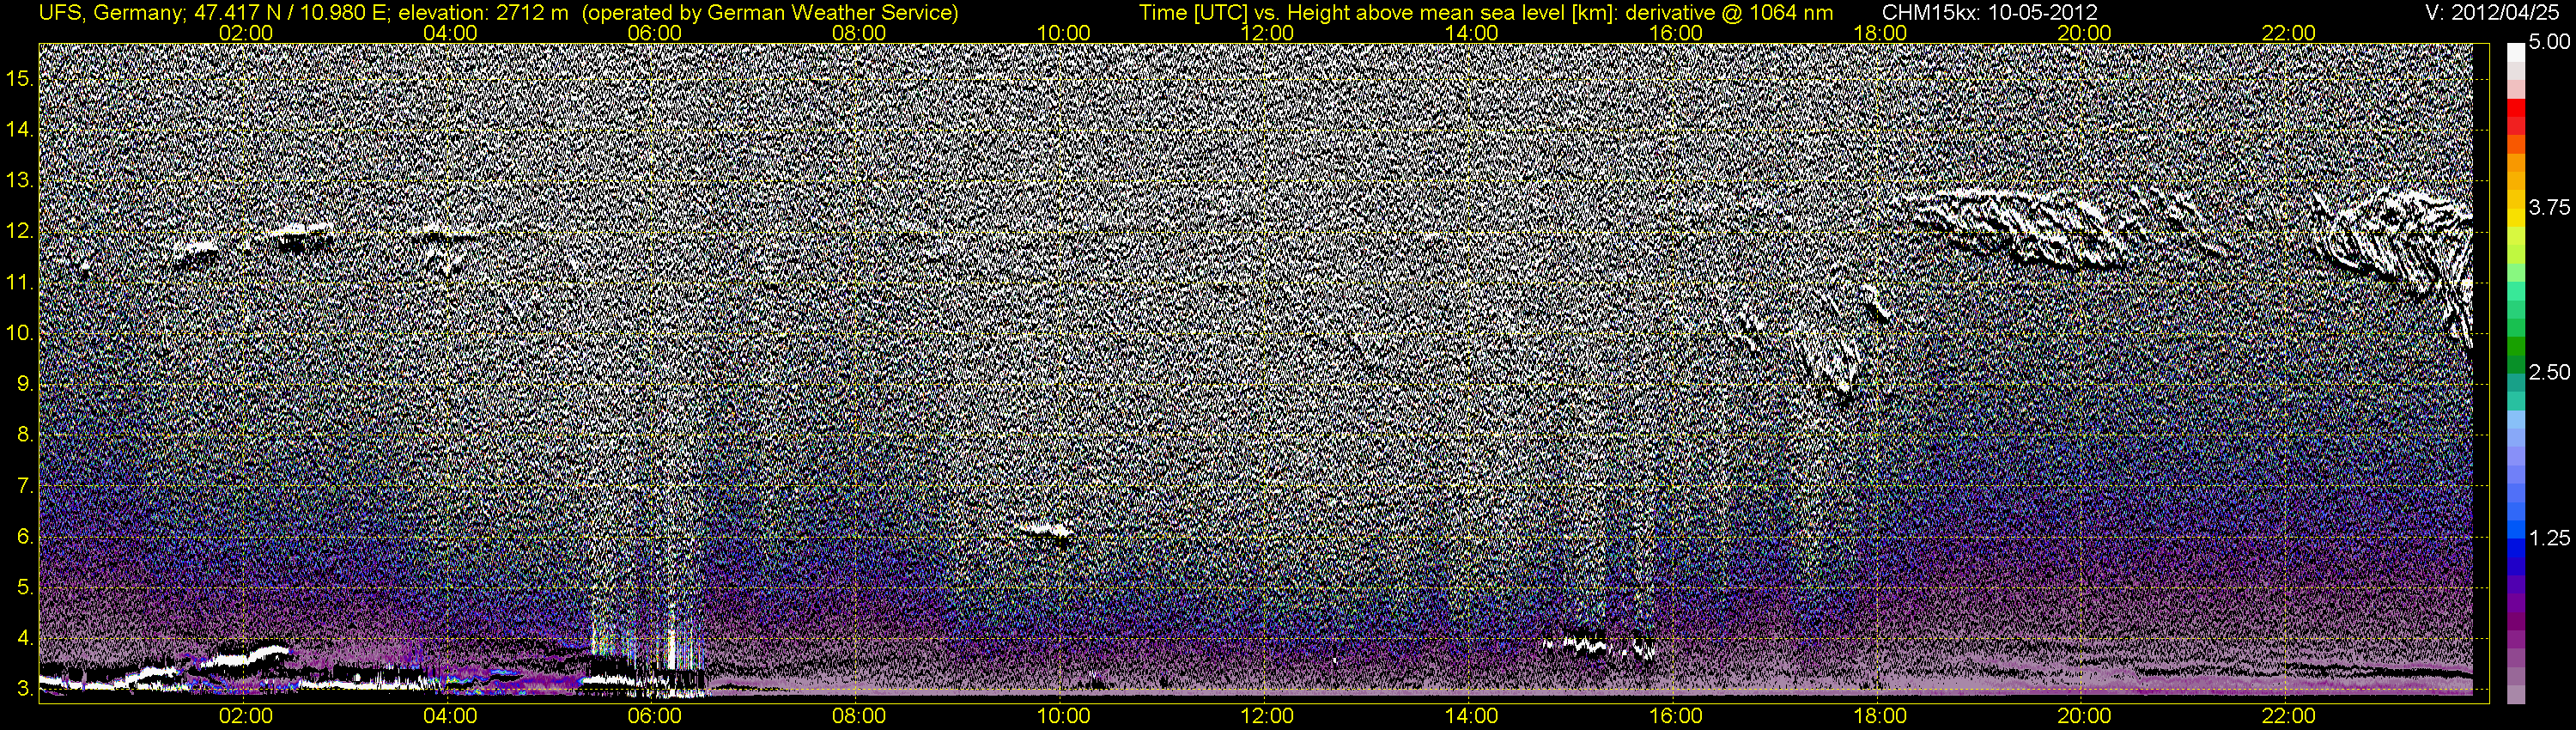This screenshot has height=730, width=2576.
Task: Click the color scale value '1.25'
Action: (2549, 539)
